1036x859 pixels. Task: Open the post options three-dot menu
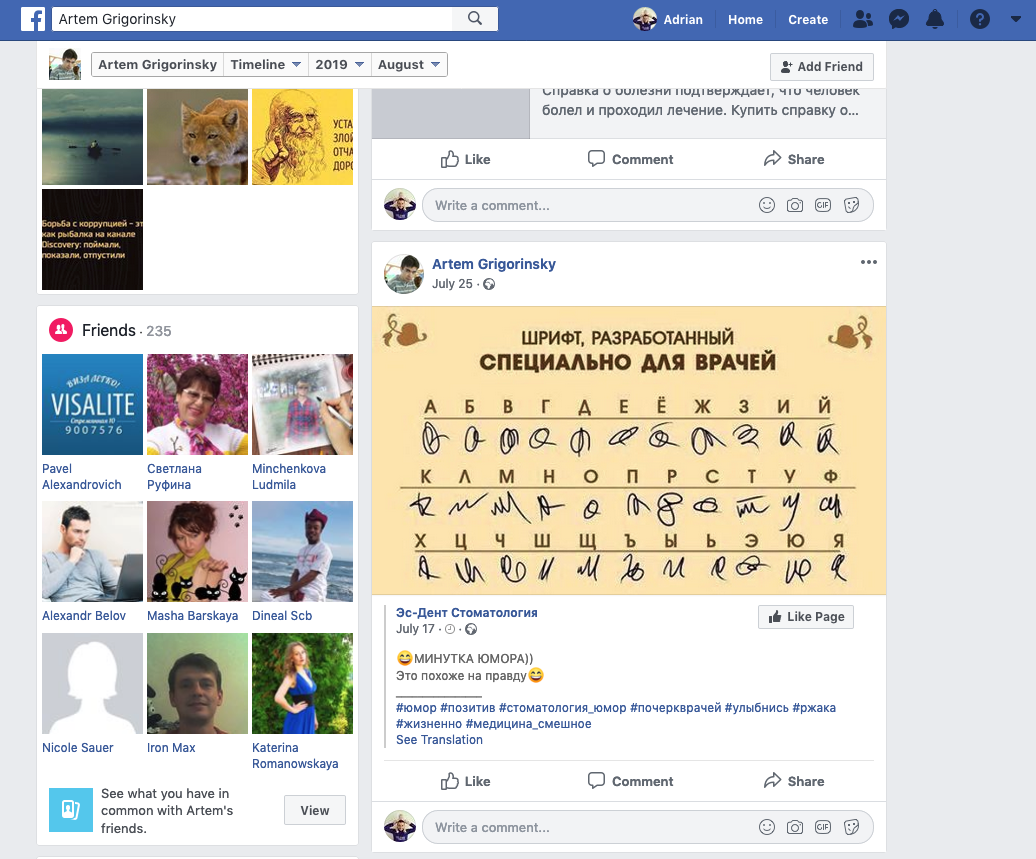point(868,263)
